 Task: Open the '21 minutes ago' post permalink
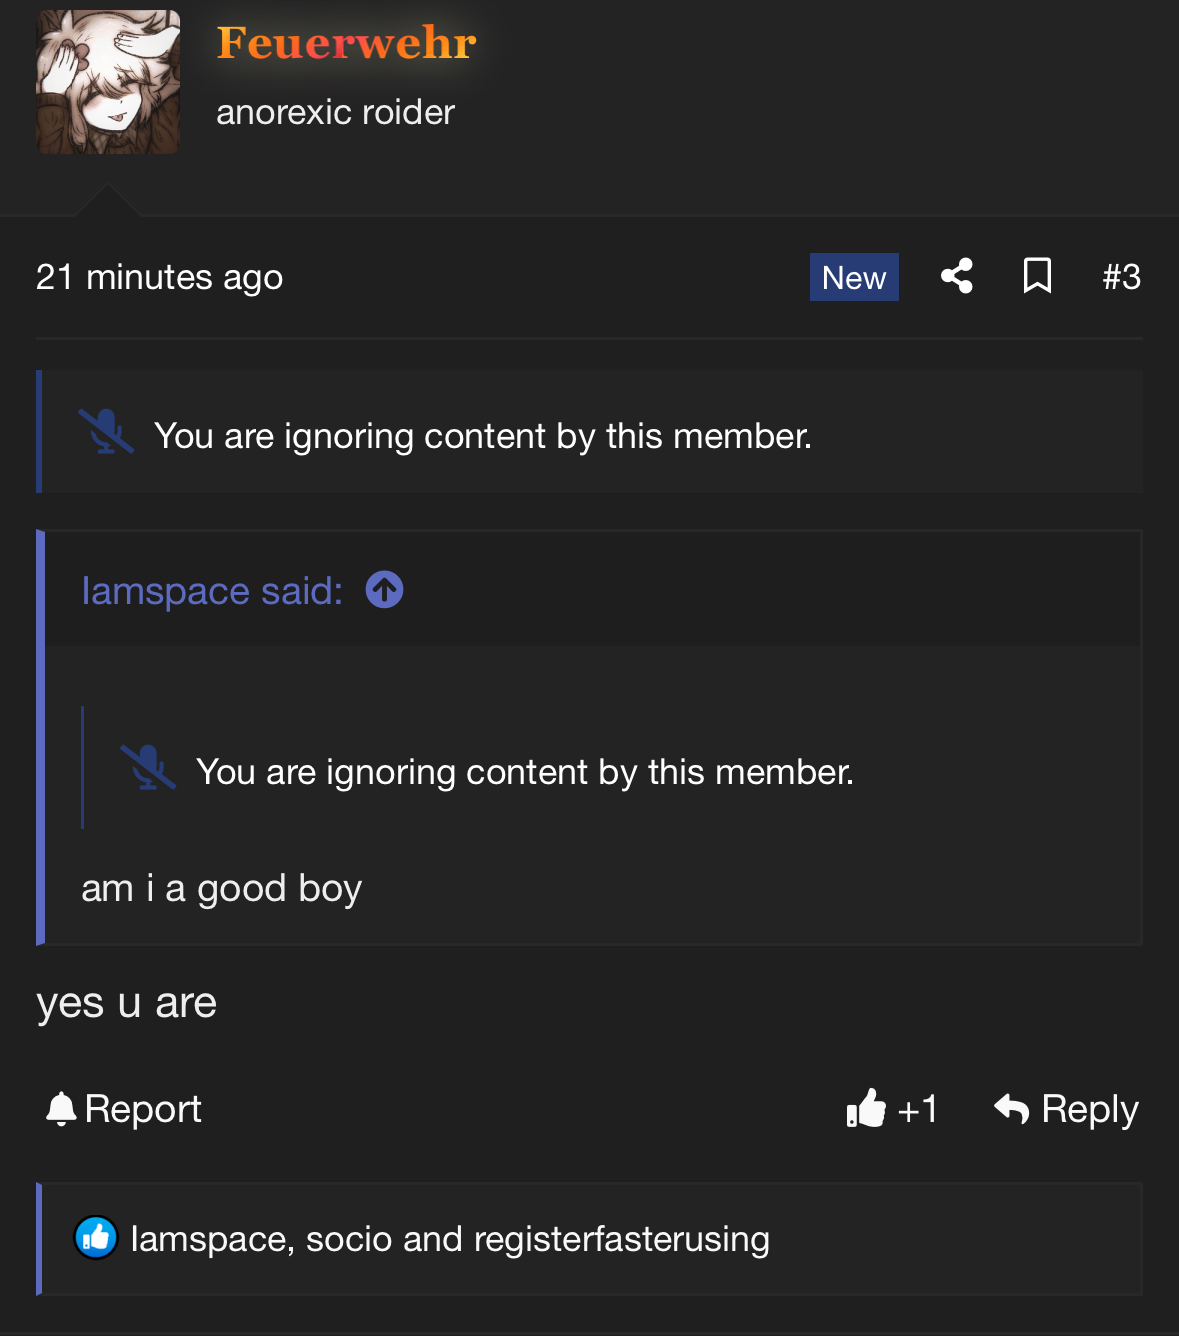[x=159, y=277]
